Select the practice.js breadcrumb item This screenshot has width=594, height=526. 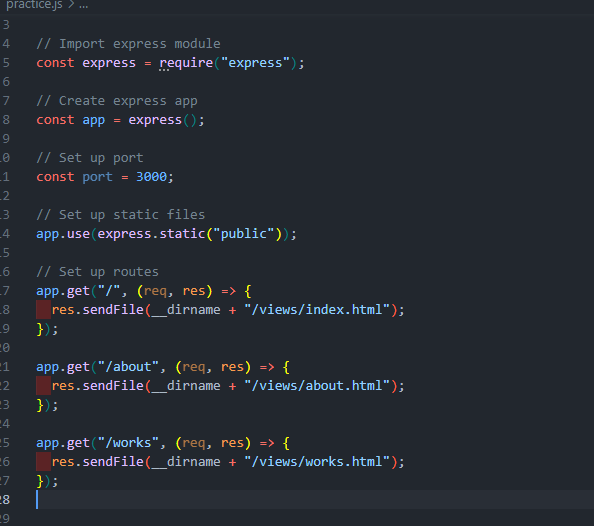pyautogui.click(x=34, y=5)
